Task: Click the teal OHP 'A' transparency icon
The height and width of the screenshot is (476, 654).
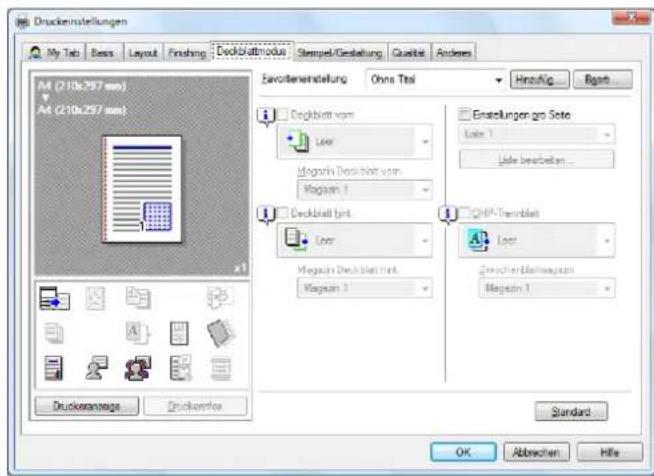Action: [478, 240]
